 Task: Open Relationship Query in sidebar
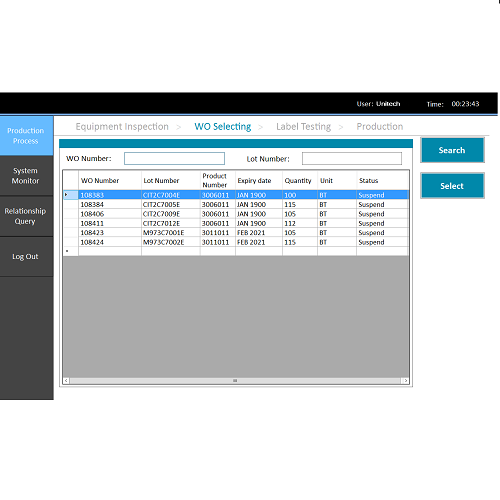(26, 216)
